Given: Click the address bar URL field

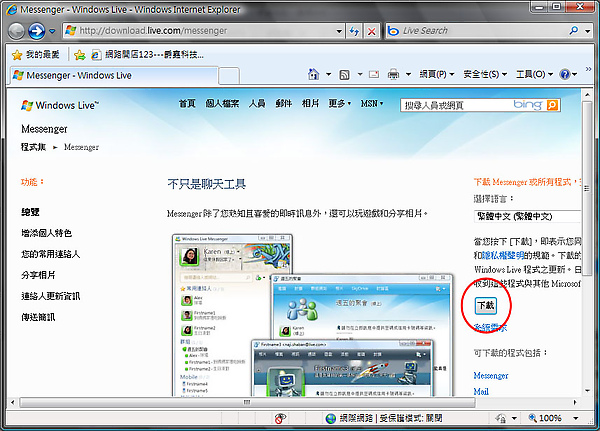Looking at the screenshot, I should pos(199,31).
